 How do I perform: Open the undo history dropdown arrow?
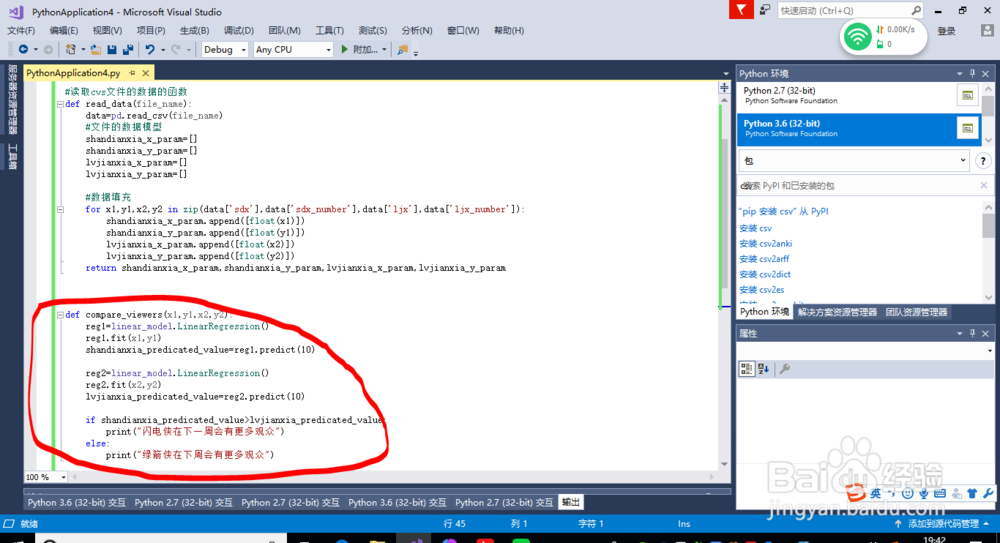[163, 50]
